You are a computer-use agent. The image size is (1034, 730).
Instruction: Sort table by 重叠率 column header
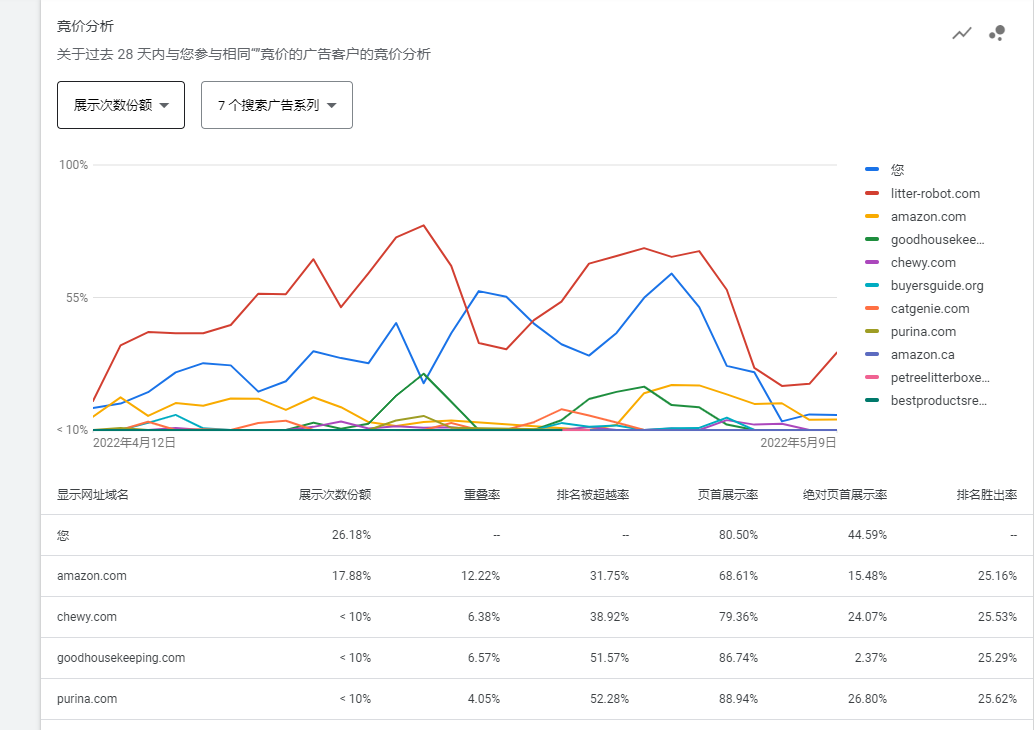(x=481, y=494)
